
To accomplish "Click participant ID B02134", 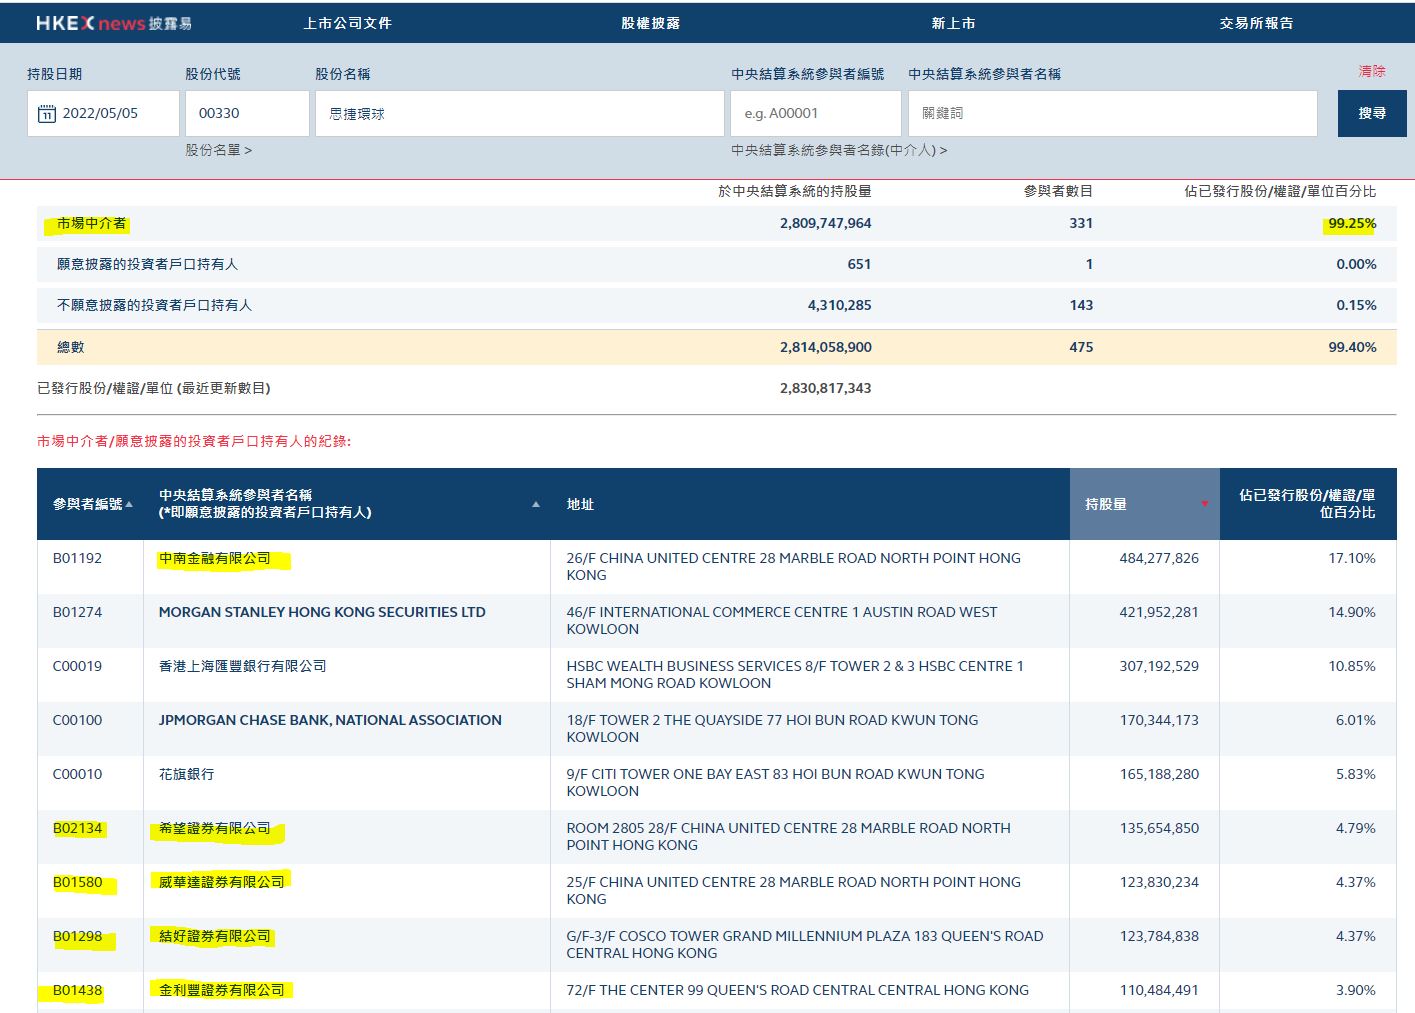I will point(77,829).
